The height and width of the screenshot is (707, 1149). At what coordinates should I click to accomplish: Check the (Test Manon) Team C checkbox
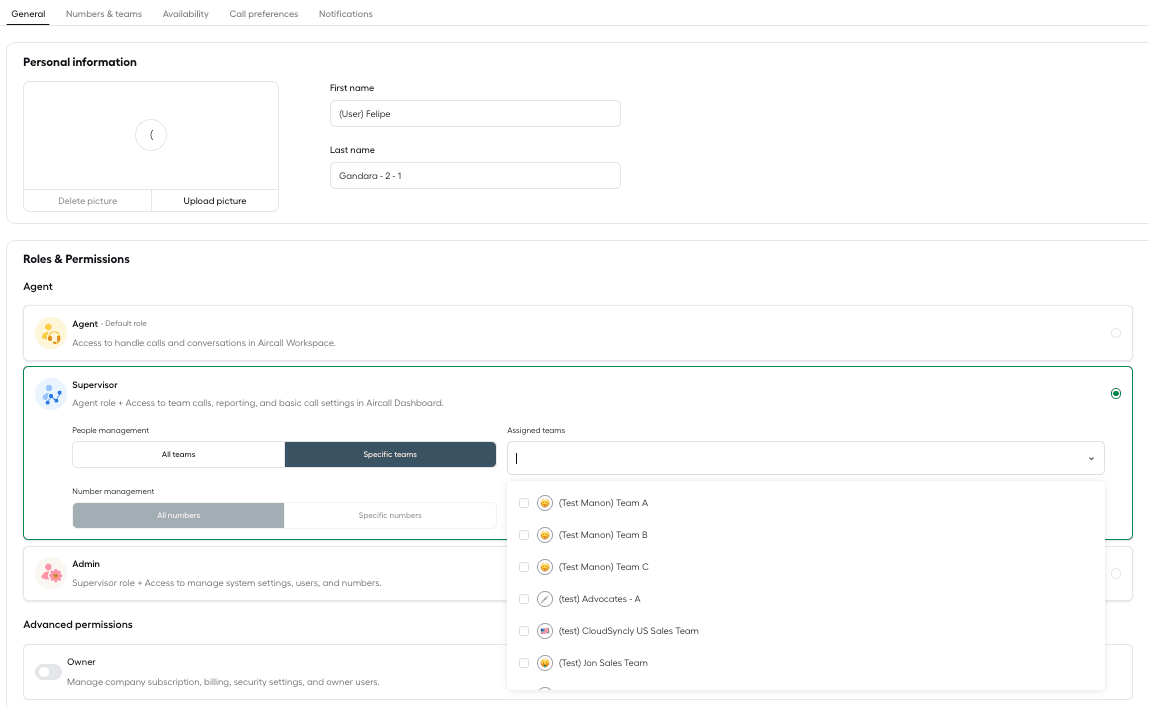point(524,567)
